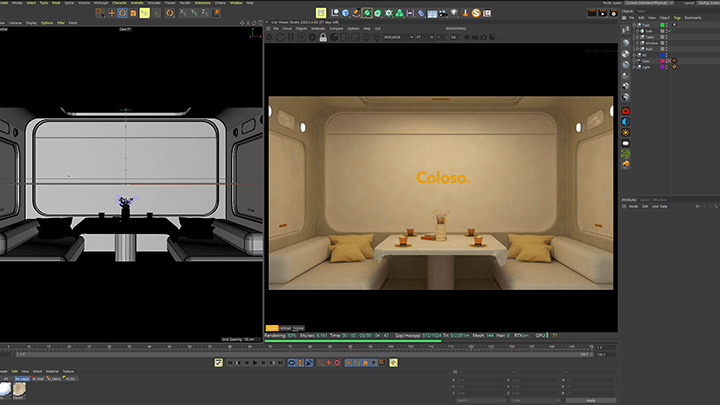Viewport: 720px width, 405px height.
Task: Click the Apply button in coordinates panel
Action: tap(591, 400)
